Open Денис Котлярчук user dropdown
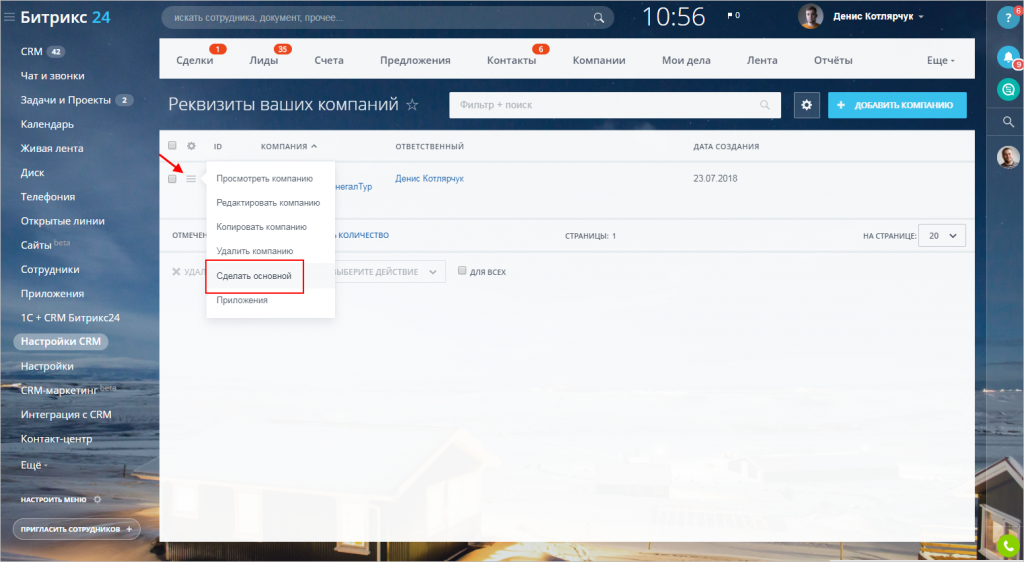The image size is (1024, 562). [879, 16]
